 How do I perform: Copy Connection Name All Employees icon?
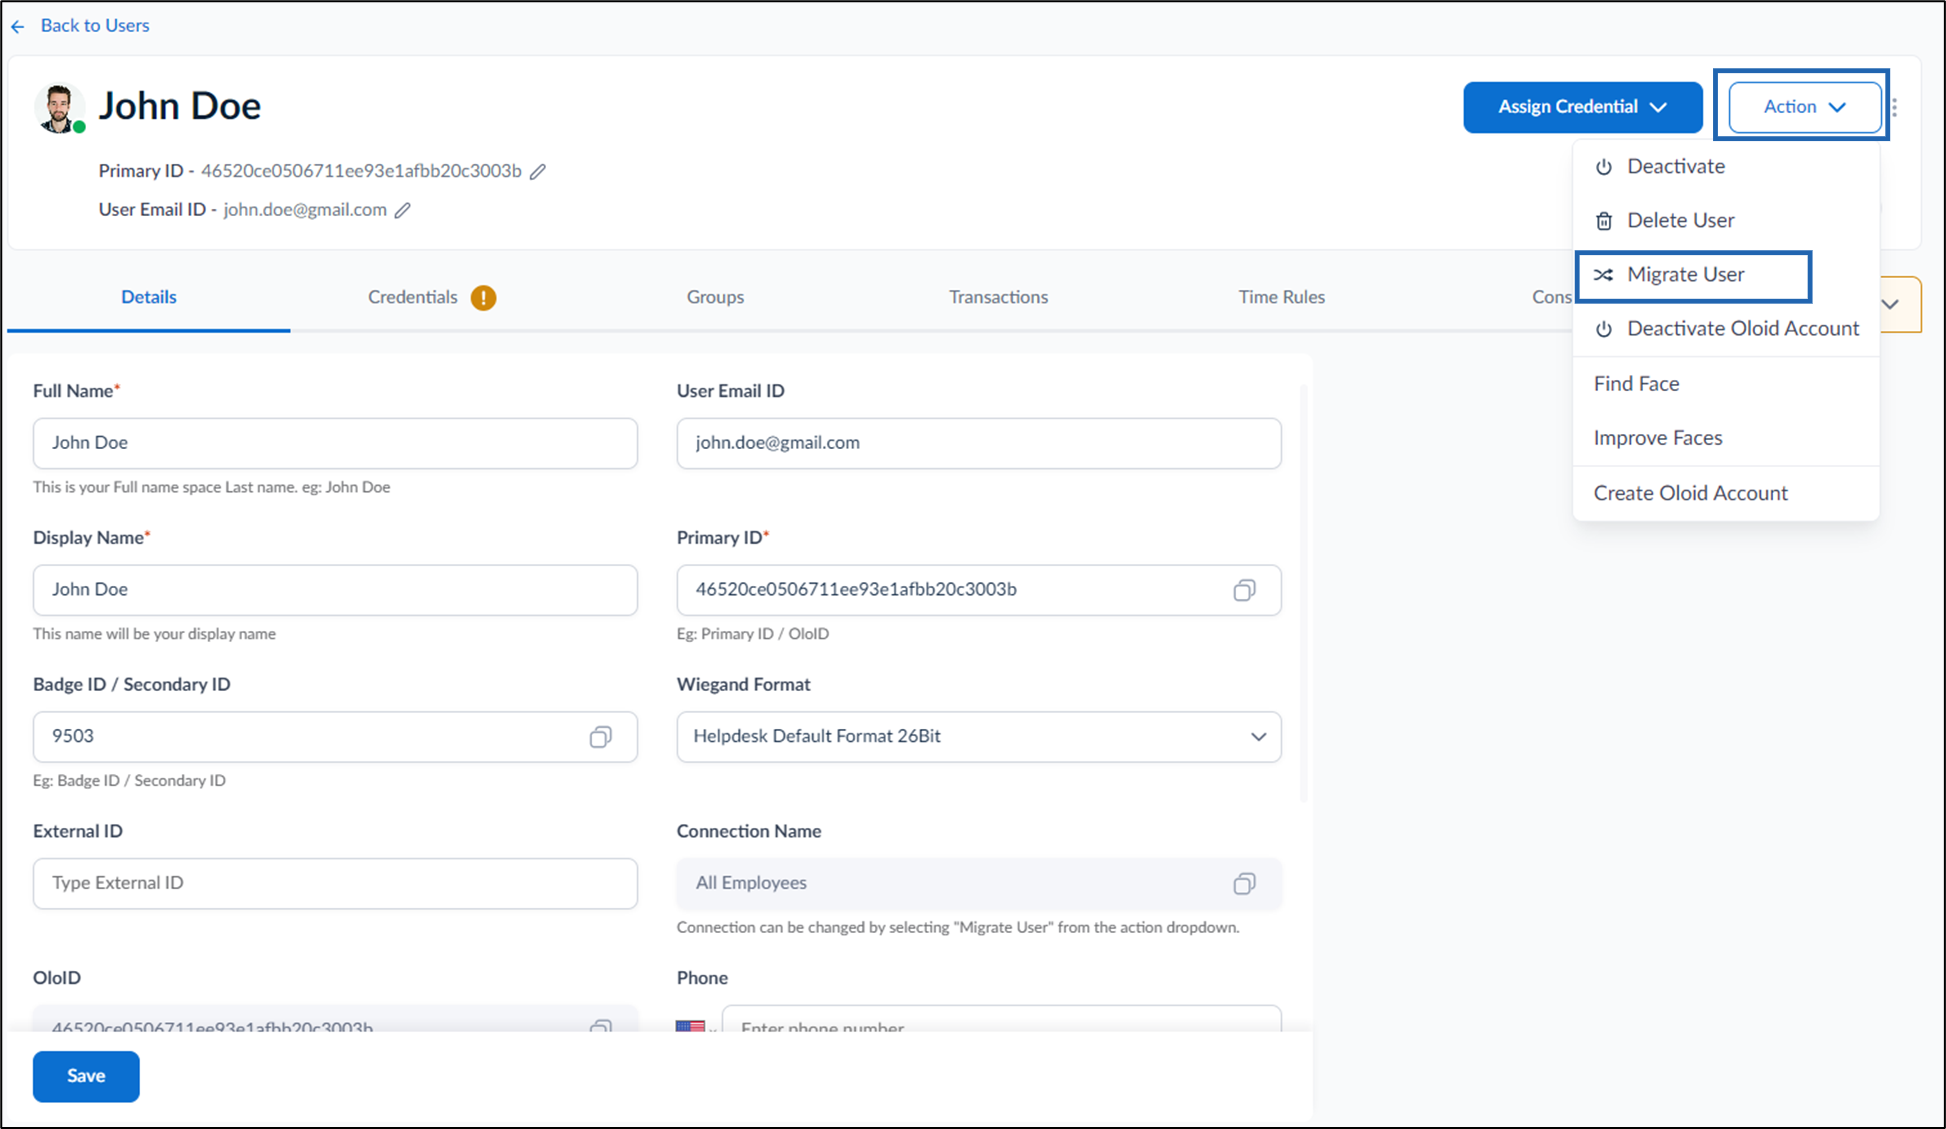tap(1244, 883)
